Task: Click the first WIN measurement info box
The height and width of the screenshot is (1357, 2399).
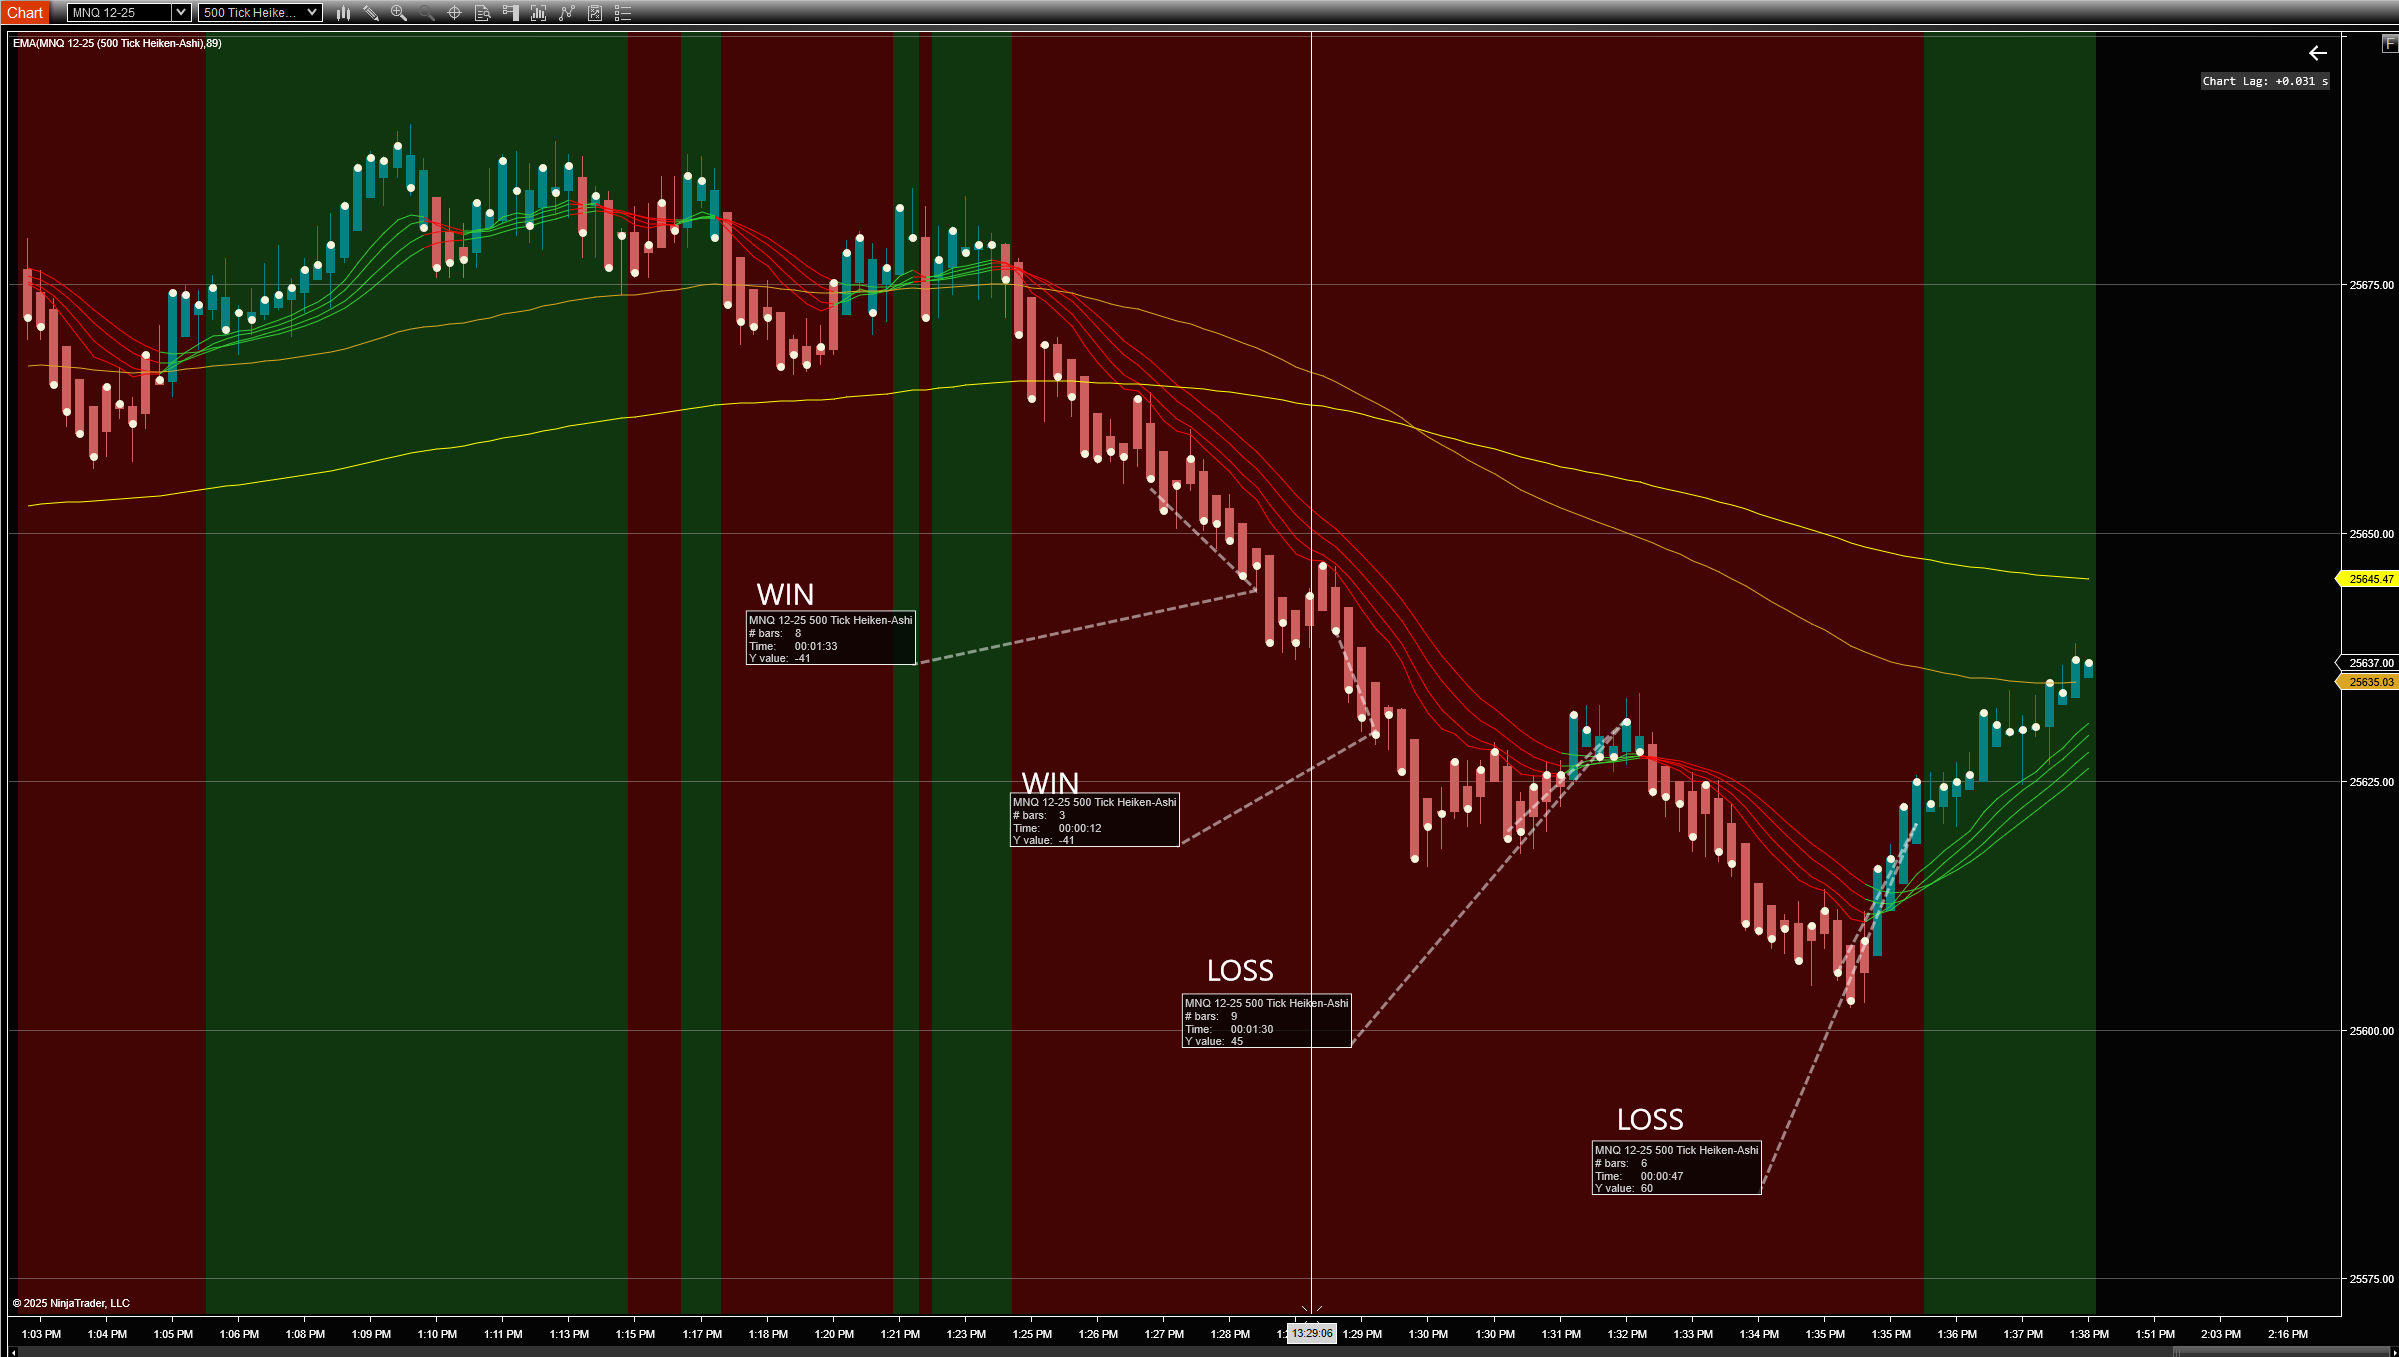Action: coord(830,638)
